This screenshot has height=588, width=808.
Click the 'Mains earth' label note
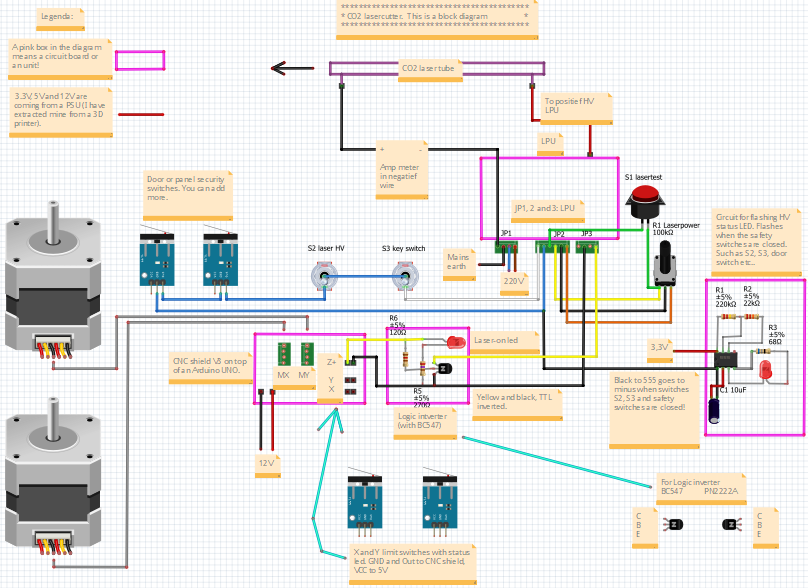tap(458, 264)
